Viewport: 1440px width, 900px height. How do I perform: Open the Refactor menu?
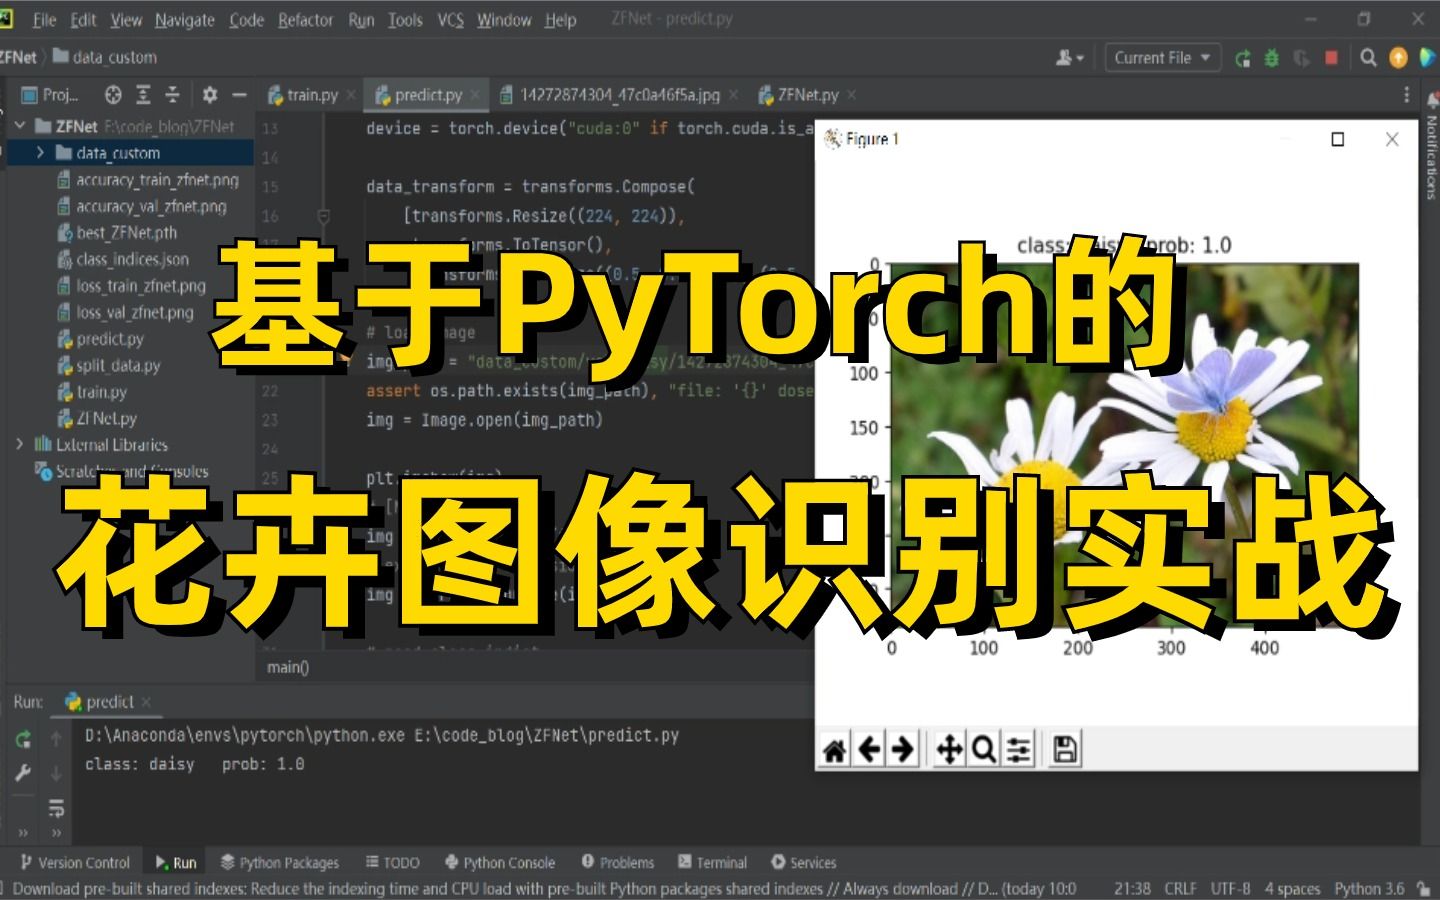click(x=305, y=20)
